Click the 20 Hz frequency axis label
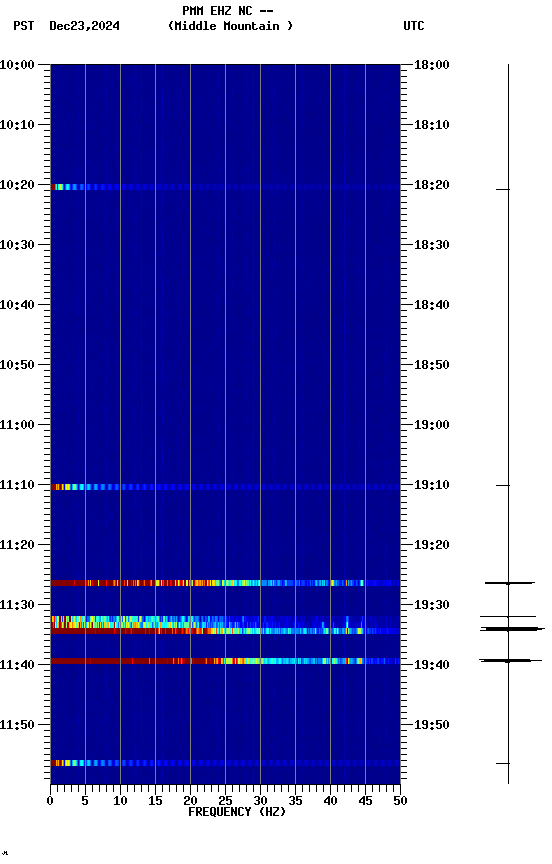Viewport: 552px width, 864px height. click(190, 801)
